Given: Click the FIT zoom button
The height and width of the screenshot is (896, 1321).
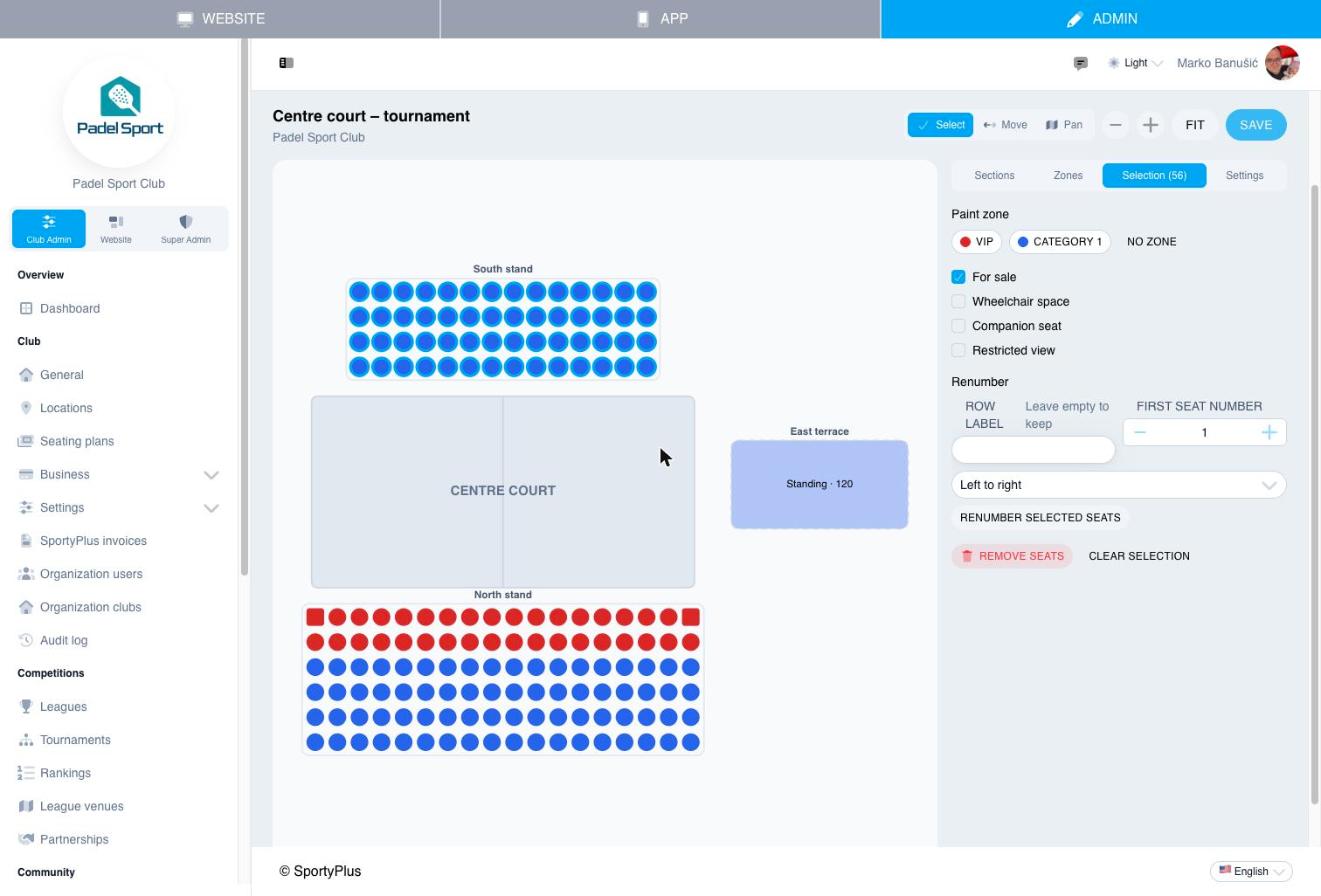Looking at the screenshot, I should (1195, 125).
